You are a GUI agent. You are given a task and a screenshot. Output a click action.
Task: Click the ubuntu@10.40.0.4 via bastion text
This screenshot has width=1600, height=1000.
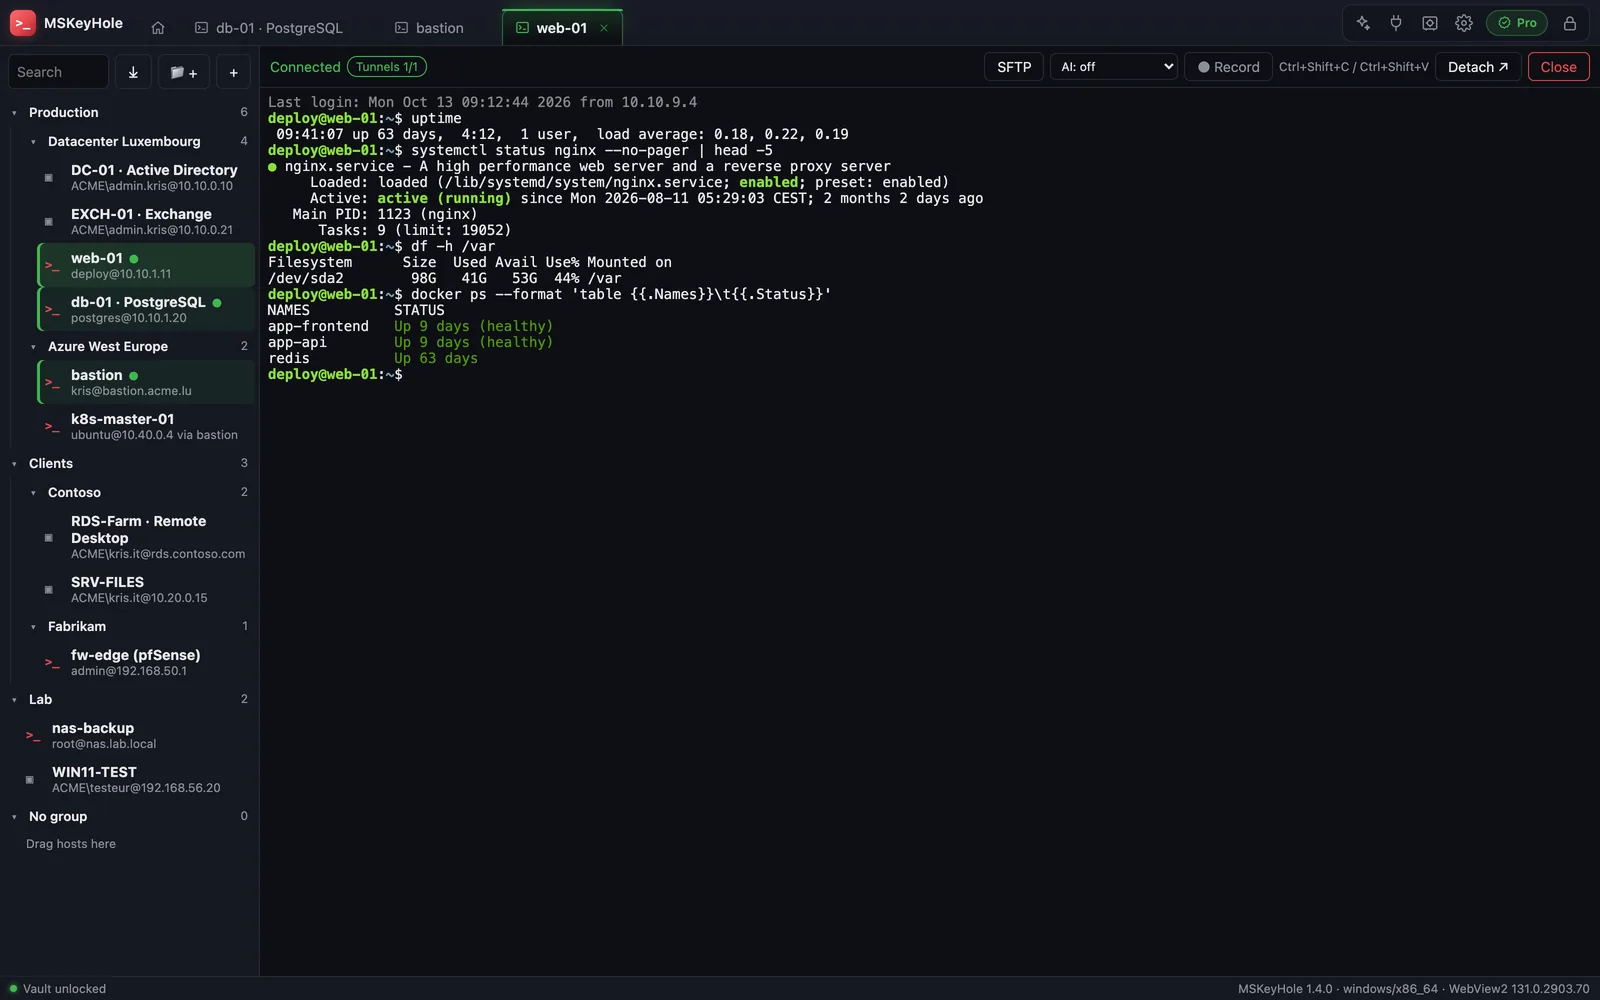point(154,435)
